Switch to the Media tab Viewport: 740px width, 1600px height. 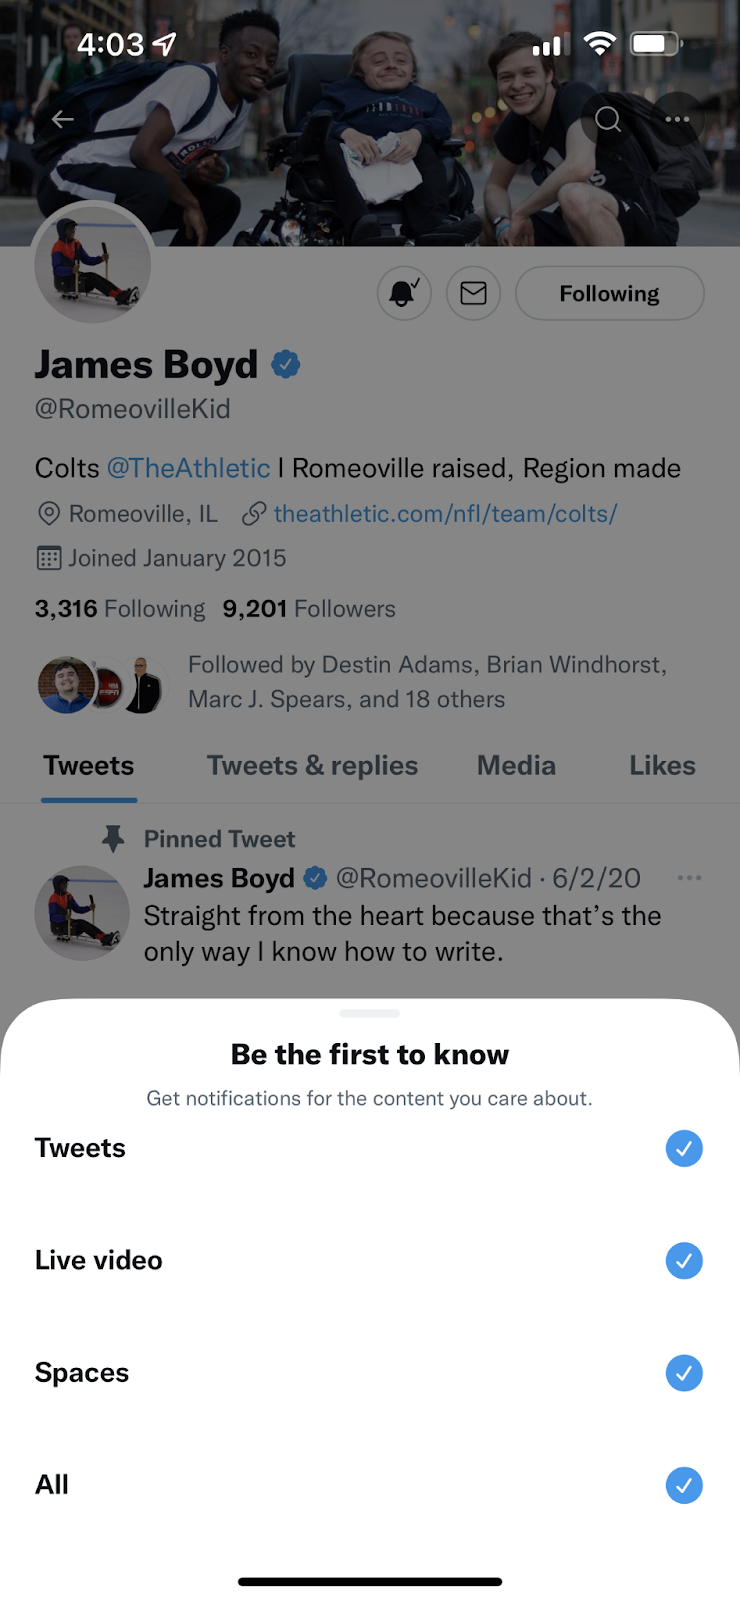tap(516, 766)
